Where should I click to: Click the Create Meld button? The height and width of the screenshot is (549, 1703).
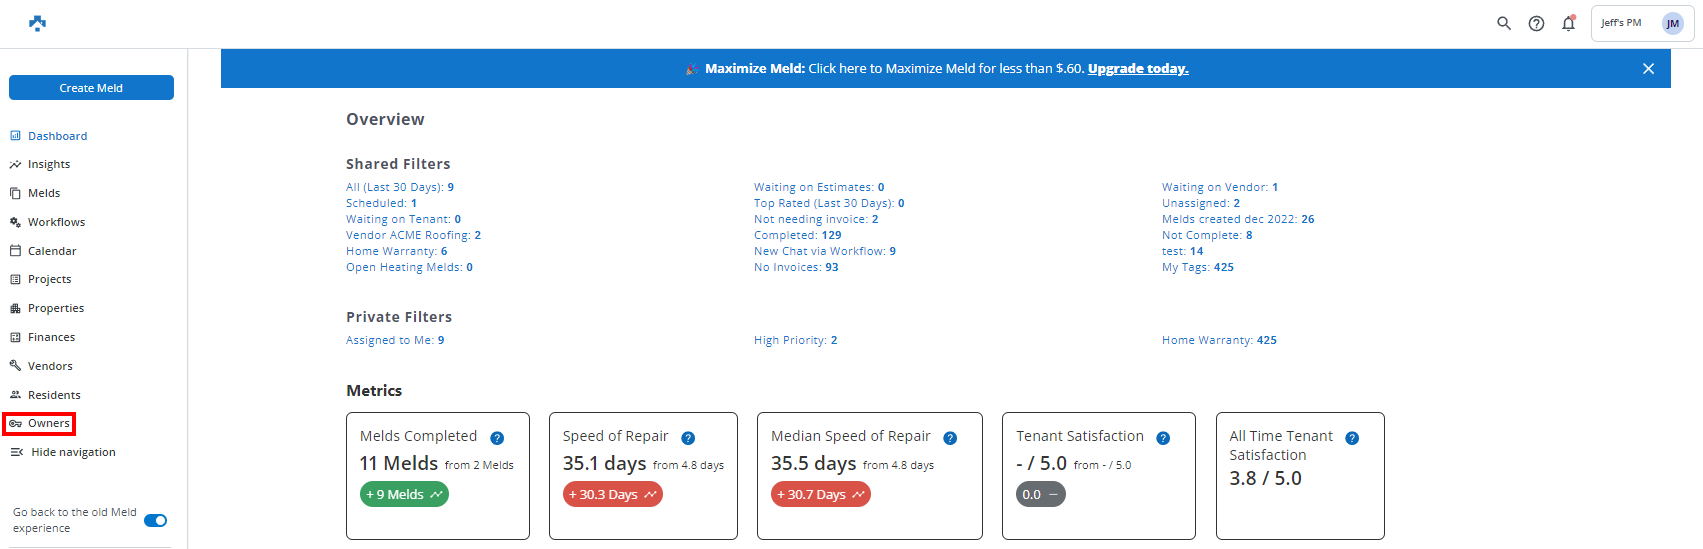point(91,88)
